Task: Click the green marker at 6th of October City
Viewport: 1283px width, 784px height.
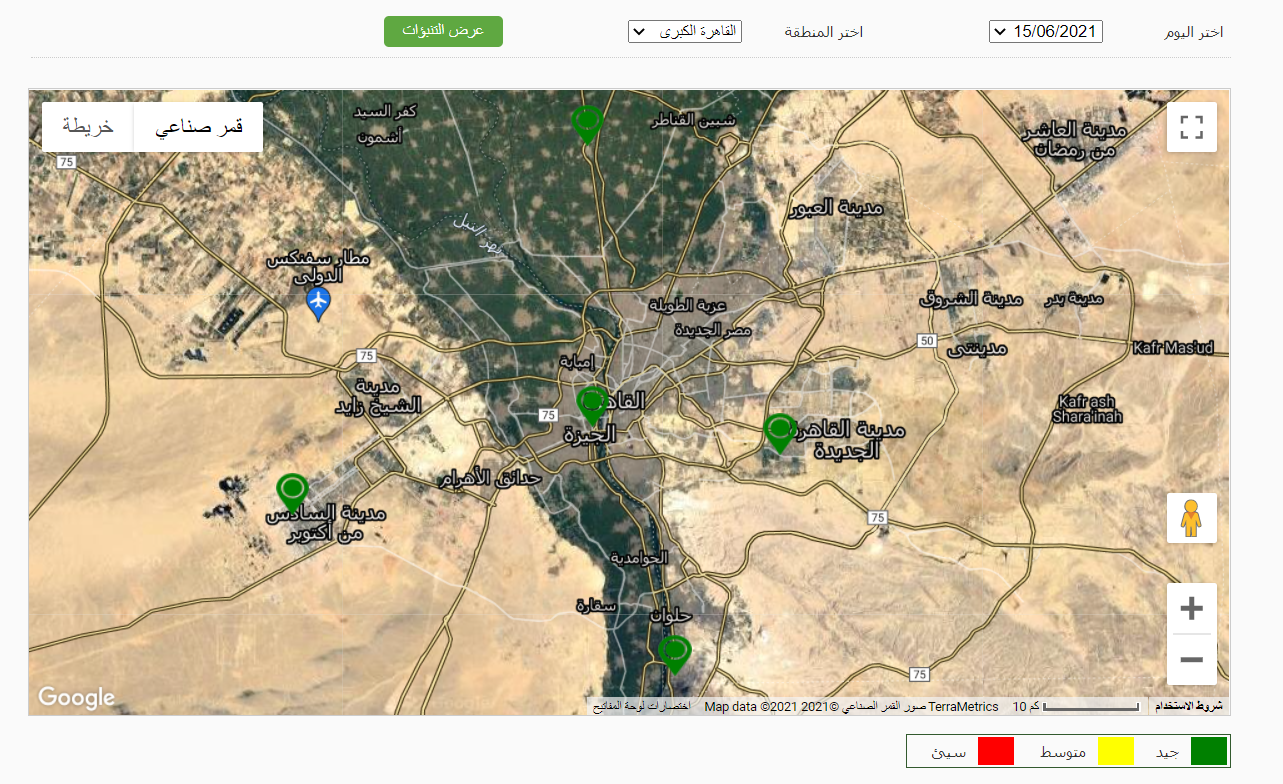Action: (x=292, y=491)
